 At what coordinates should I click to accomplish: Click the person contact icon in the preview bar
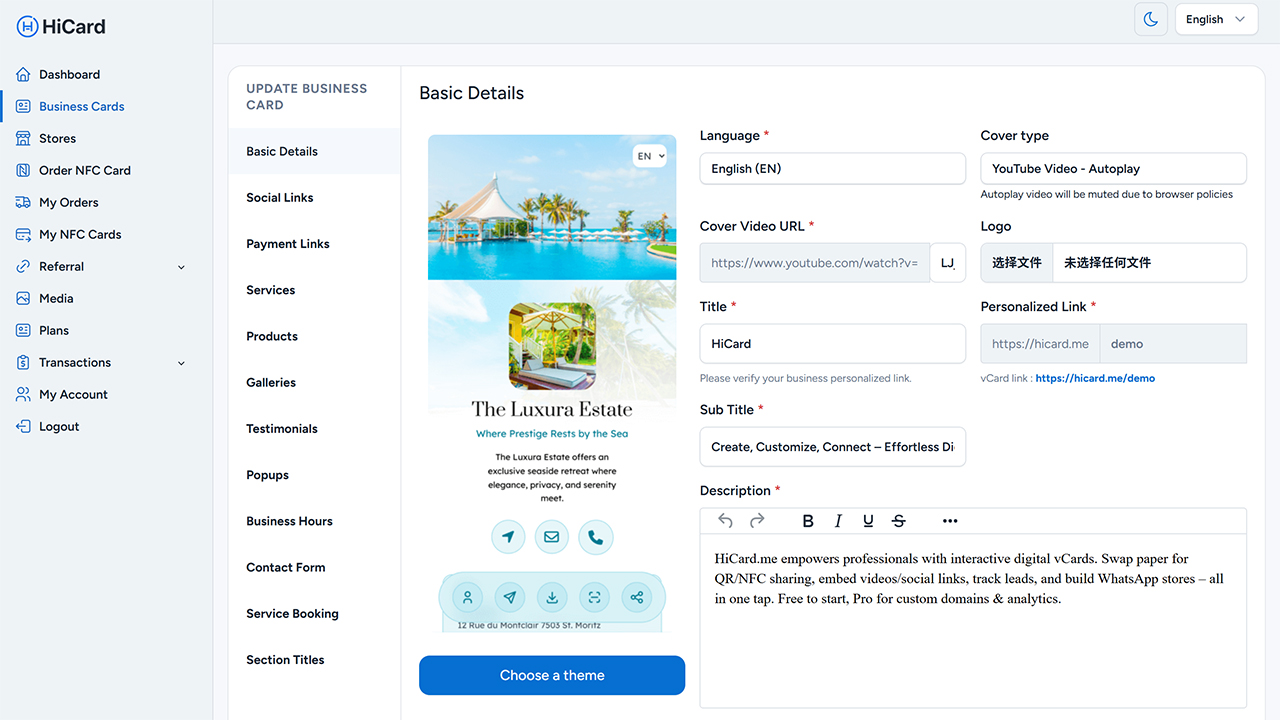[x=467, y=598]
